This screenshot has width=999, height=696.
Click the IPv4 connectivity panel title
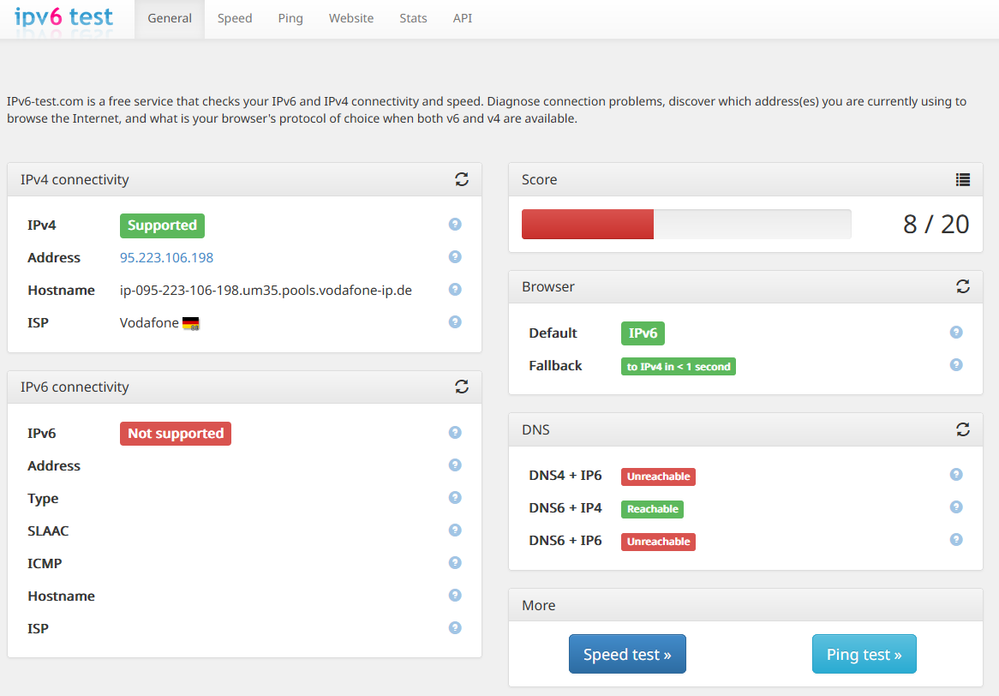[x=75, y=180]
